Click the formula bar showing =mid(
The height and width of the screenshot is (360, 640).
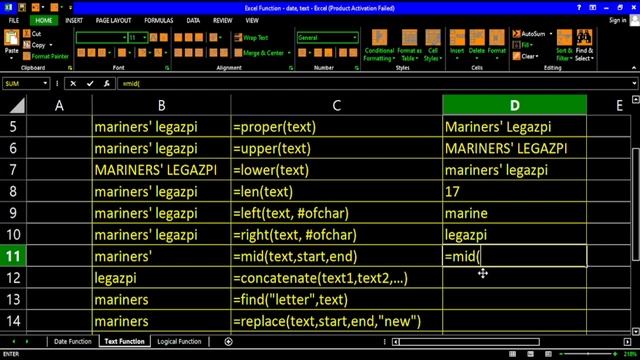pos(378,84)
